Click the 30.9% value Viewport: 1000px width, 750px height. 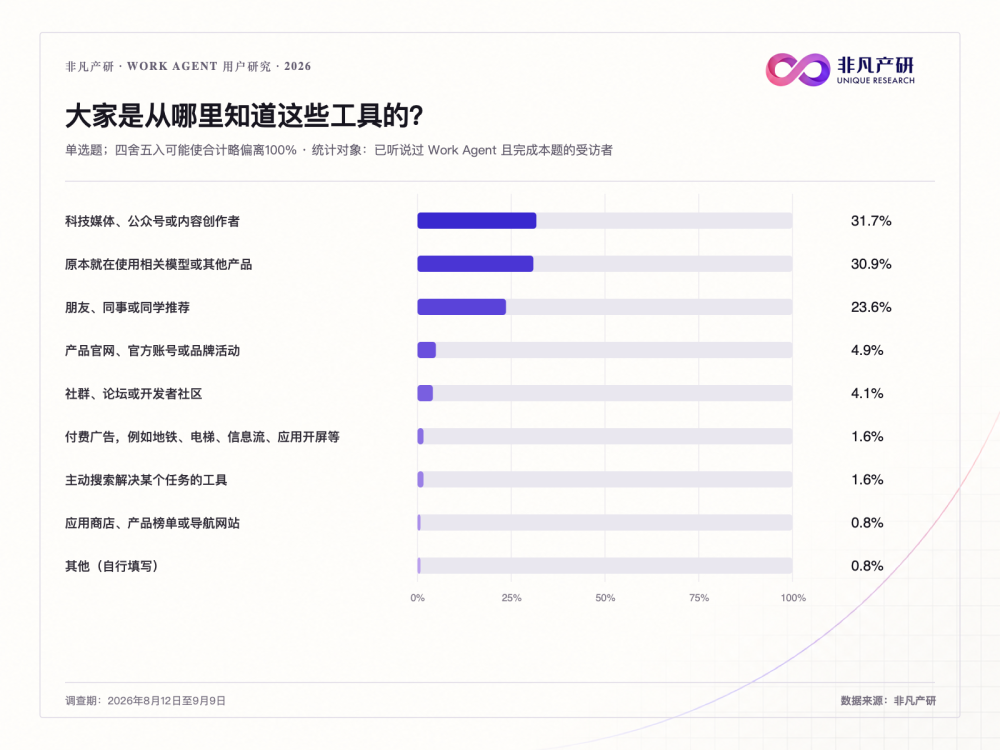pos(871,264)
